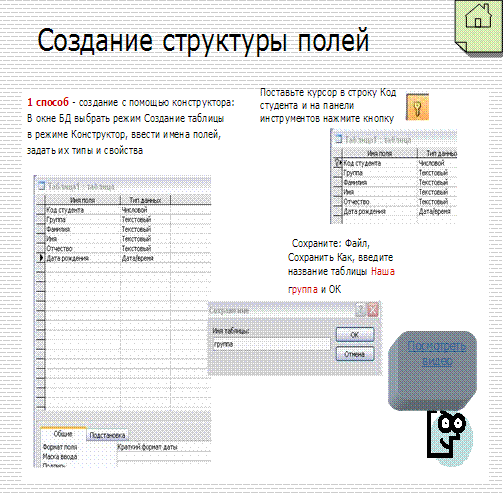The image size is (503, 497).
Task: Click the Имя поля column header
Action: tap(82, 200)
